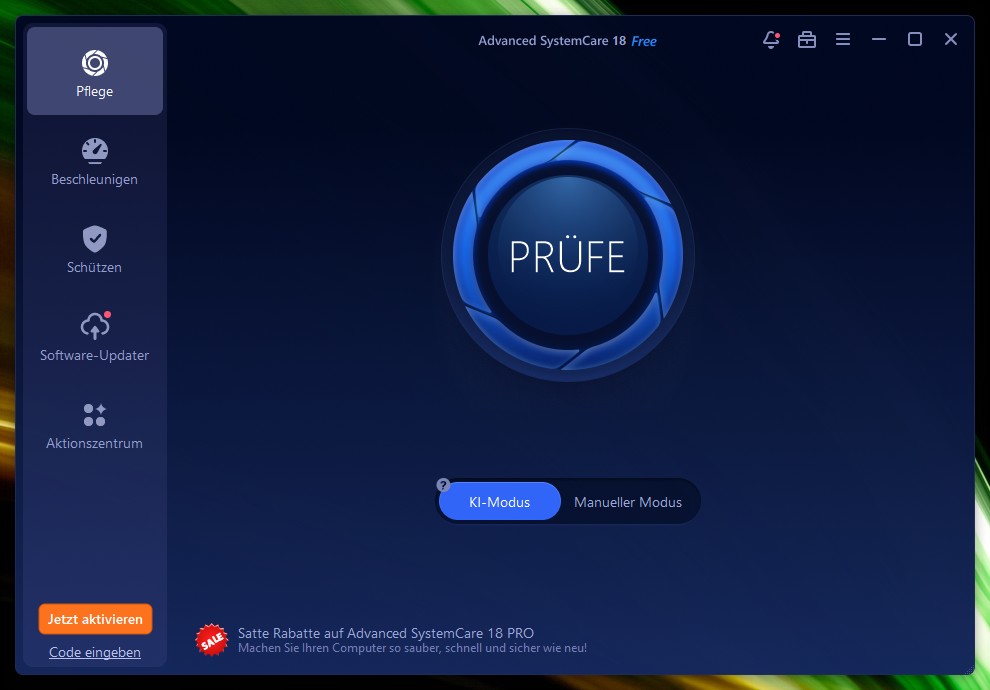Click the Free edition label in title
The width and height of the screenshot is (990, 690).
point(644,41)
